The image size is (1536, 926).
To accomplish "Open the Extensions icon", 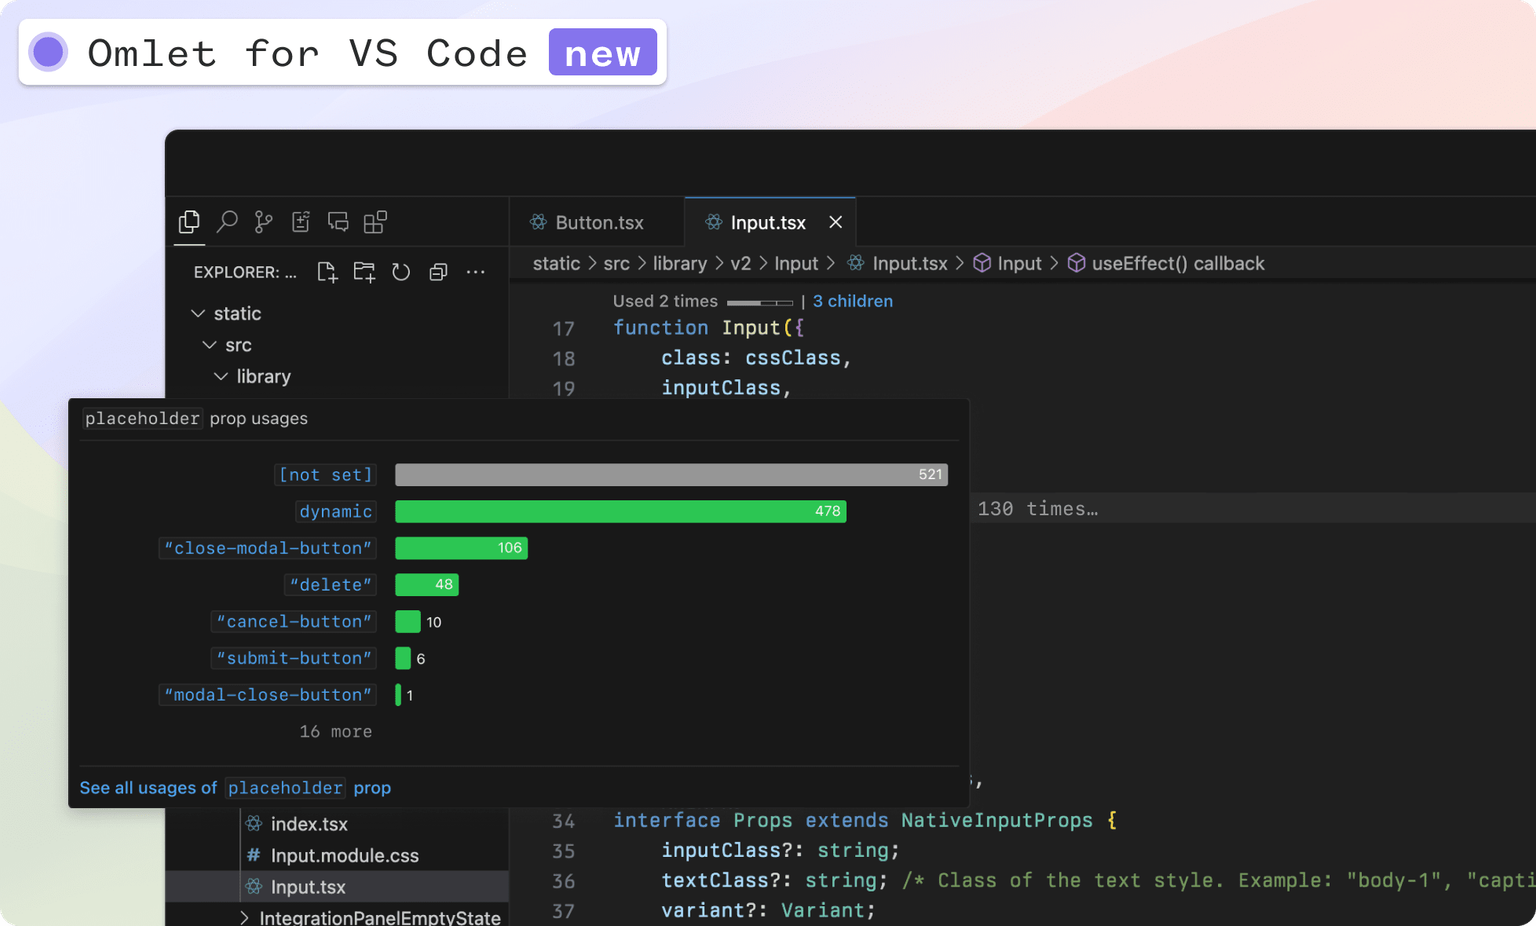I will [375, 221].
